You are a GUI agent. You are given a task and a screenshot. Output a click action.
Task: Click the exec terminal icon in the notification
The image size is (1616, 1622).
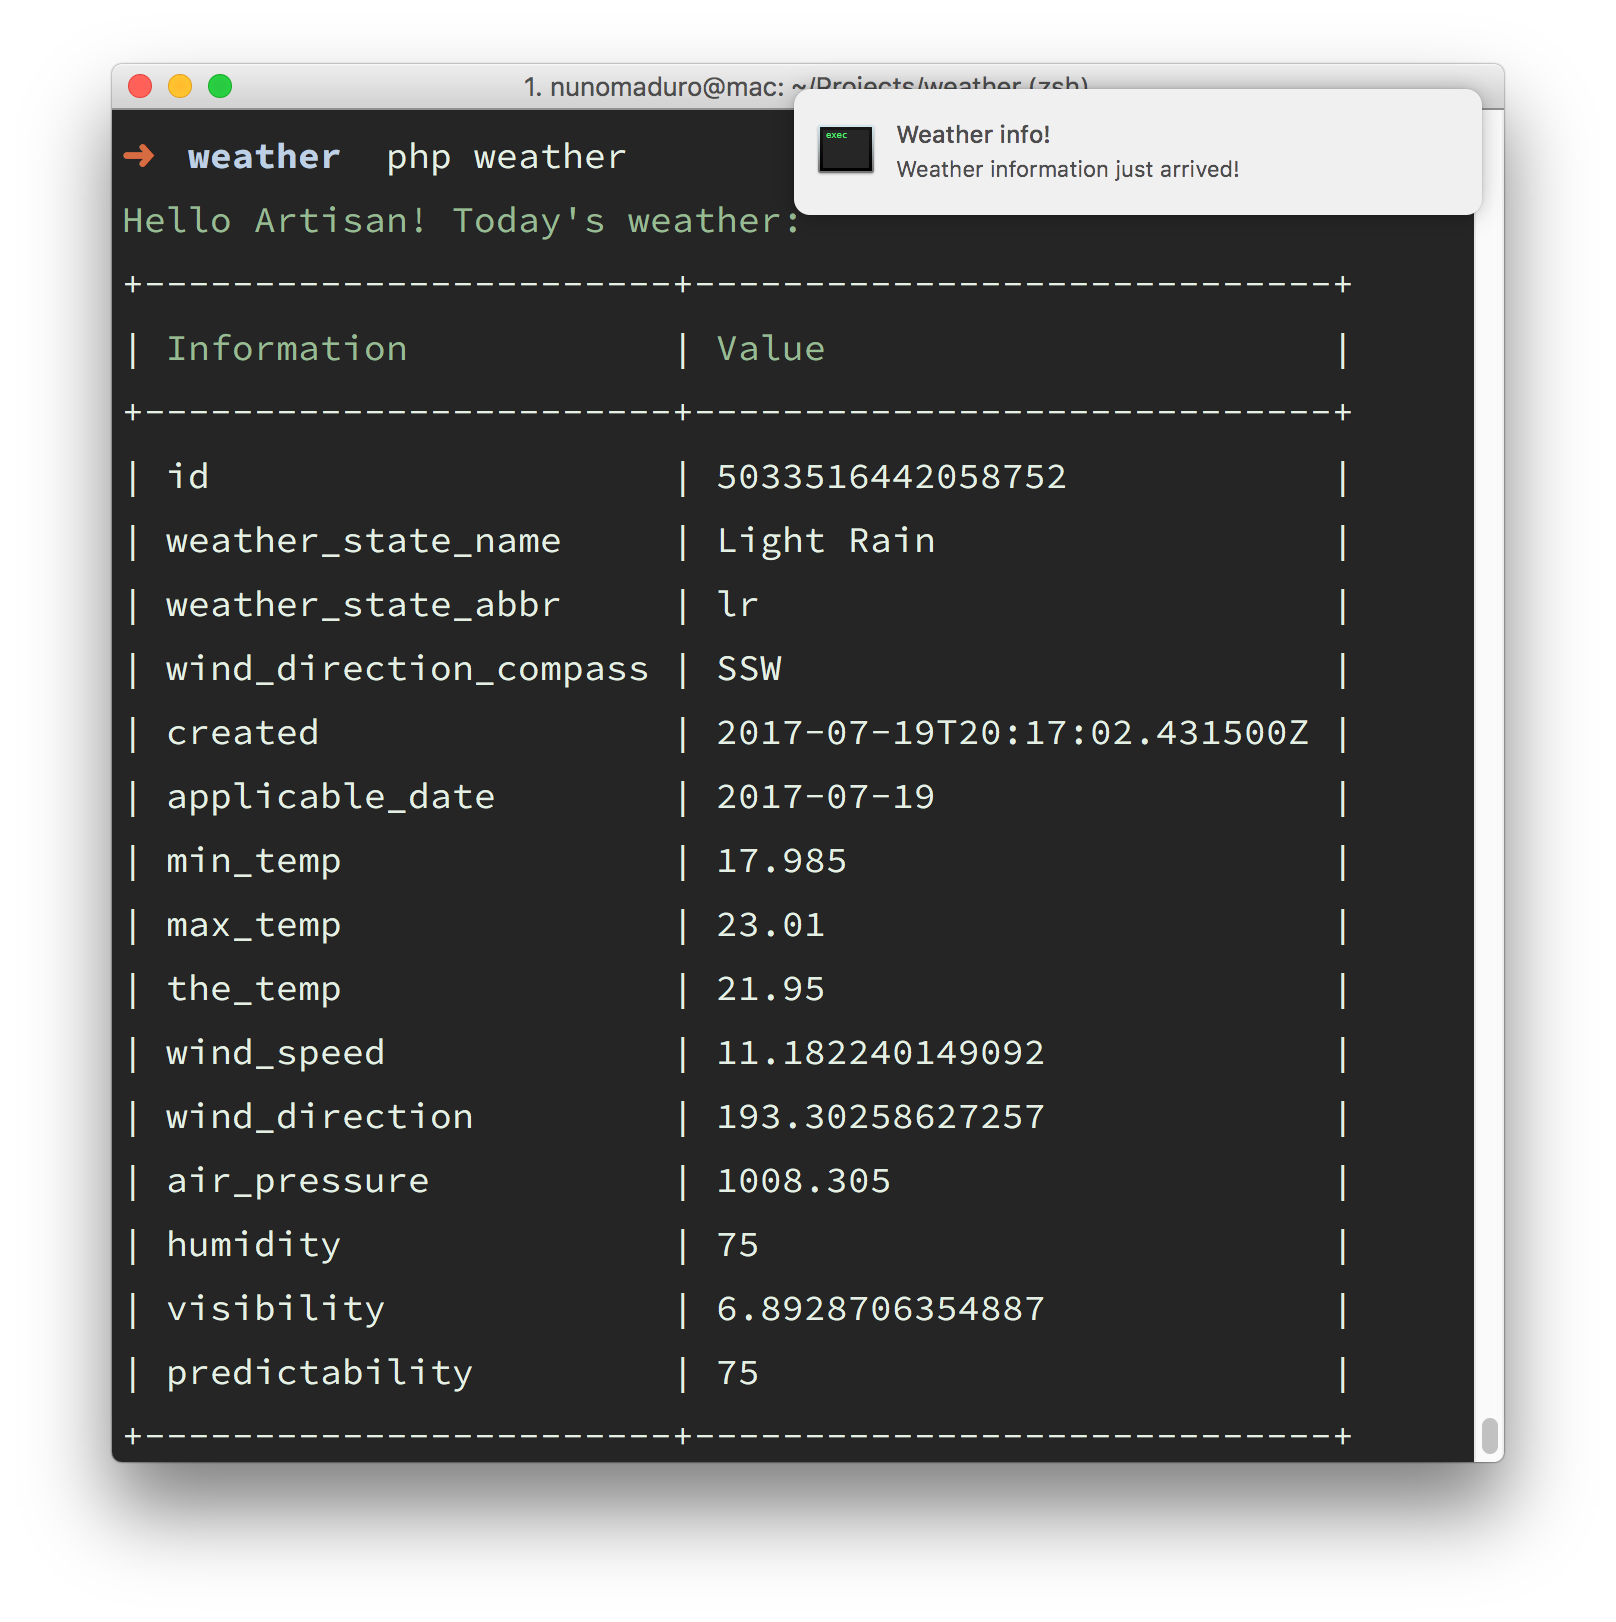846,148
